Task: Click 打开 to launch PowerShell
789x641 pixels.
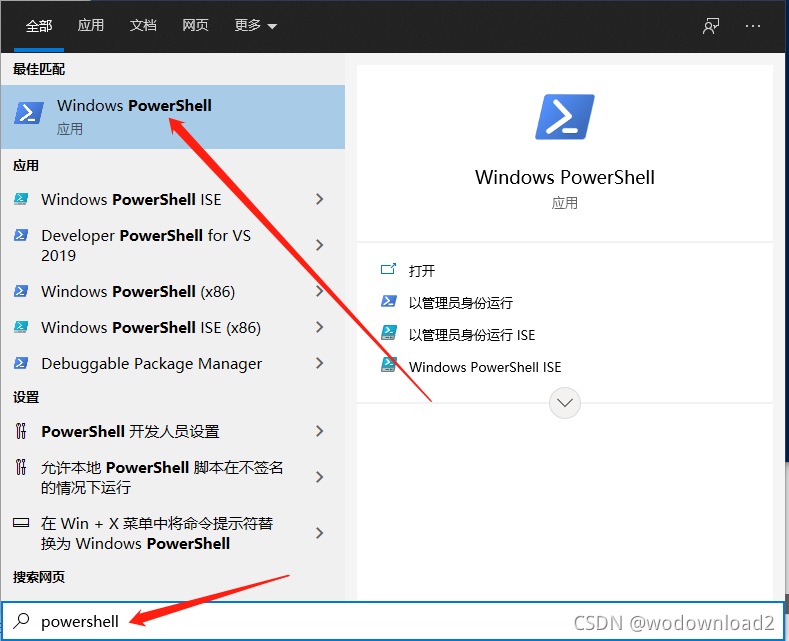Action: coord(422,271)
